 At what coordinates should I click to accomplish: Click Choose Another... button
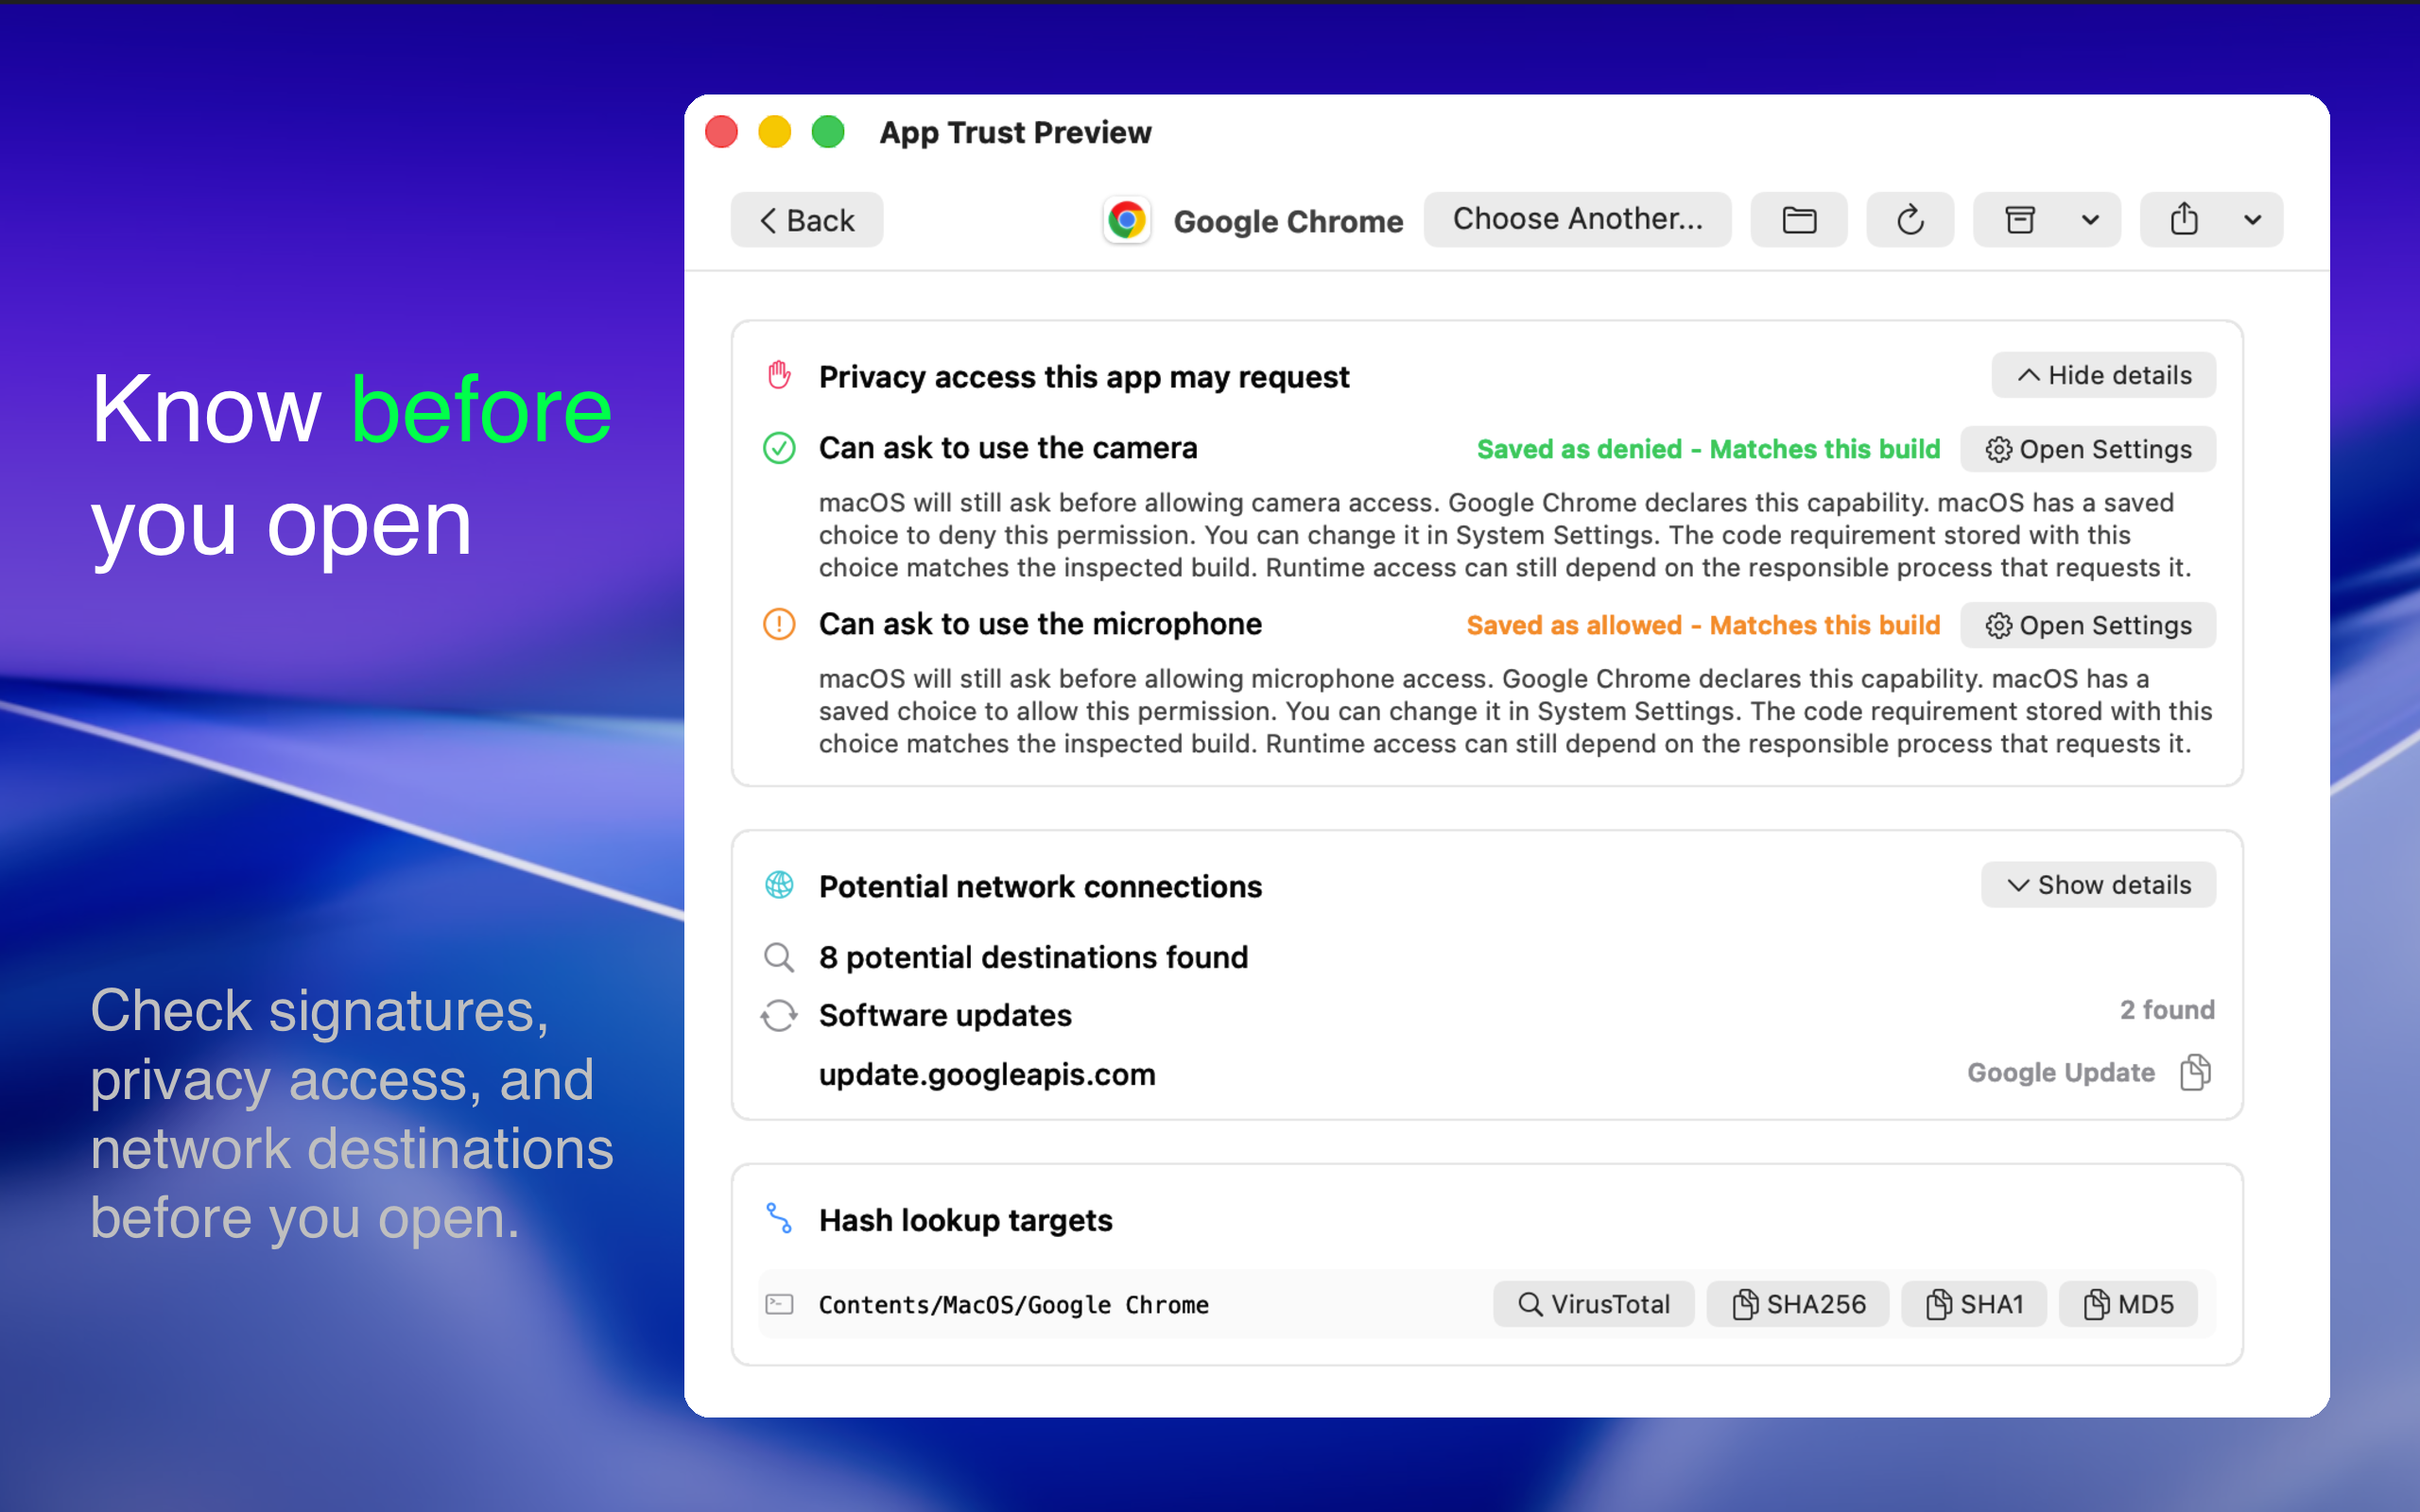click(1577, 219)
